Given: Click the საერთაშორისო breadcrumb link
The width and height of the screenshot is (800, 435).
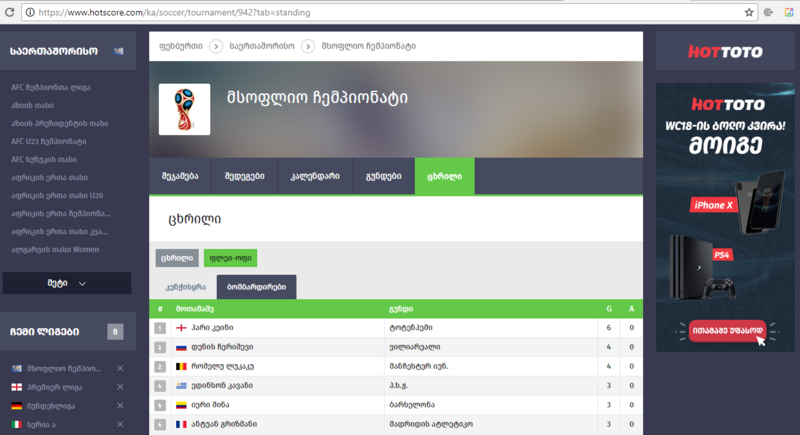Looking at the screenshot, I should click(262, 46).
